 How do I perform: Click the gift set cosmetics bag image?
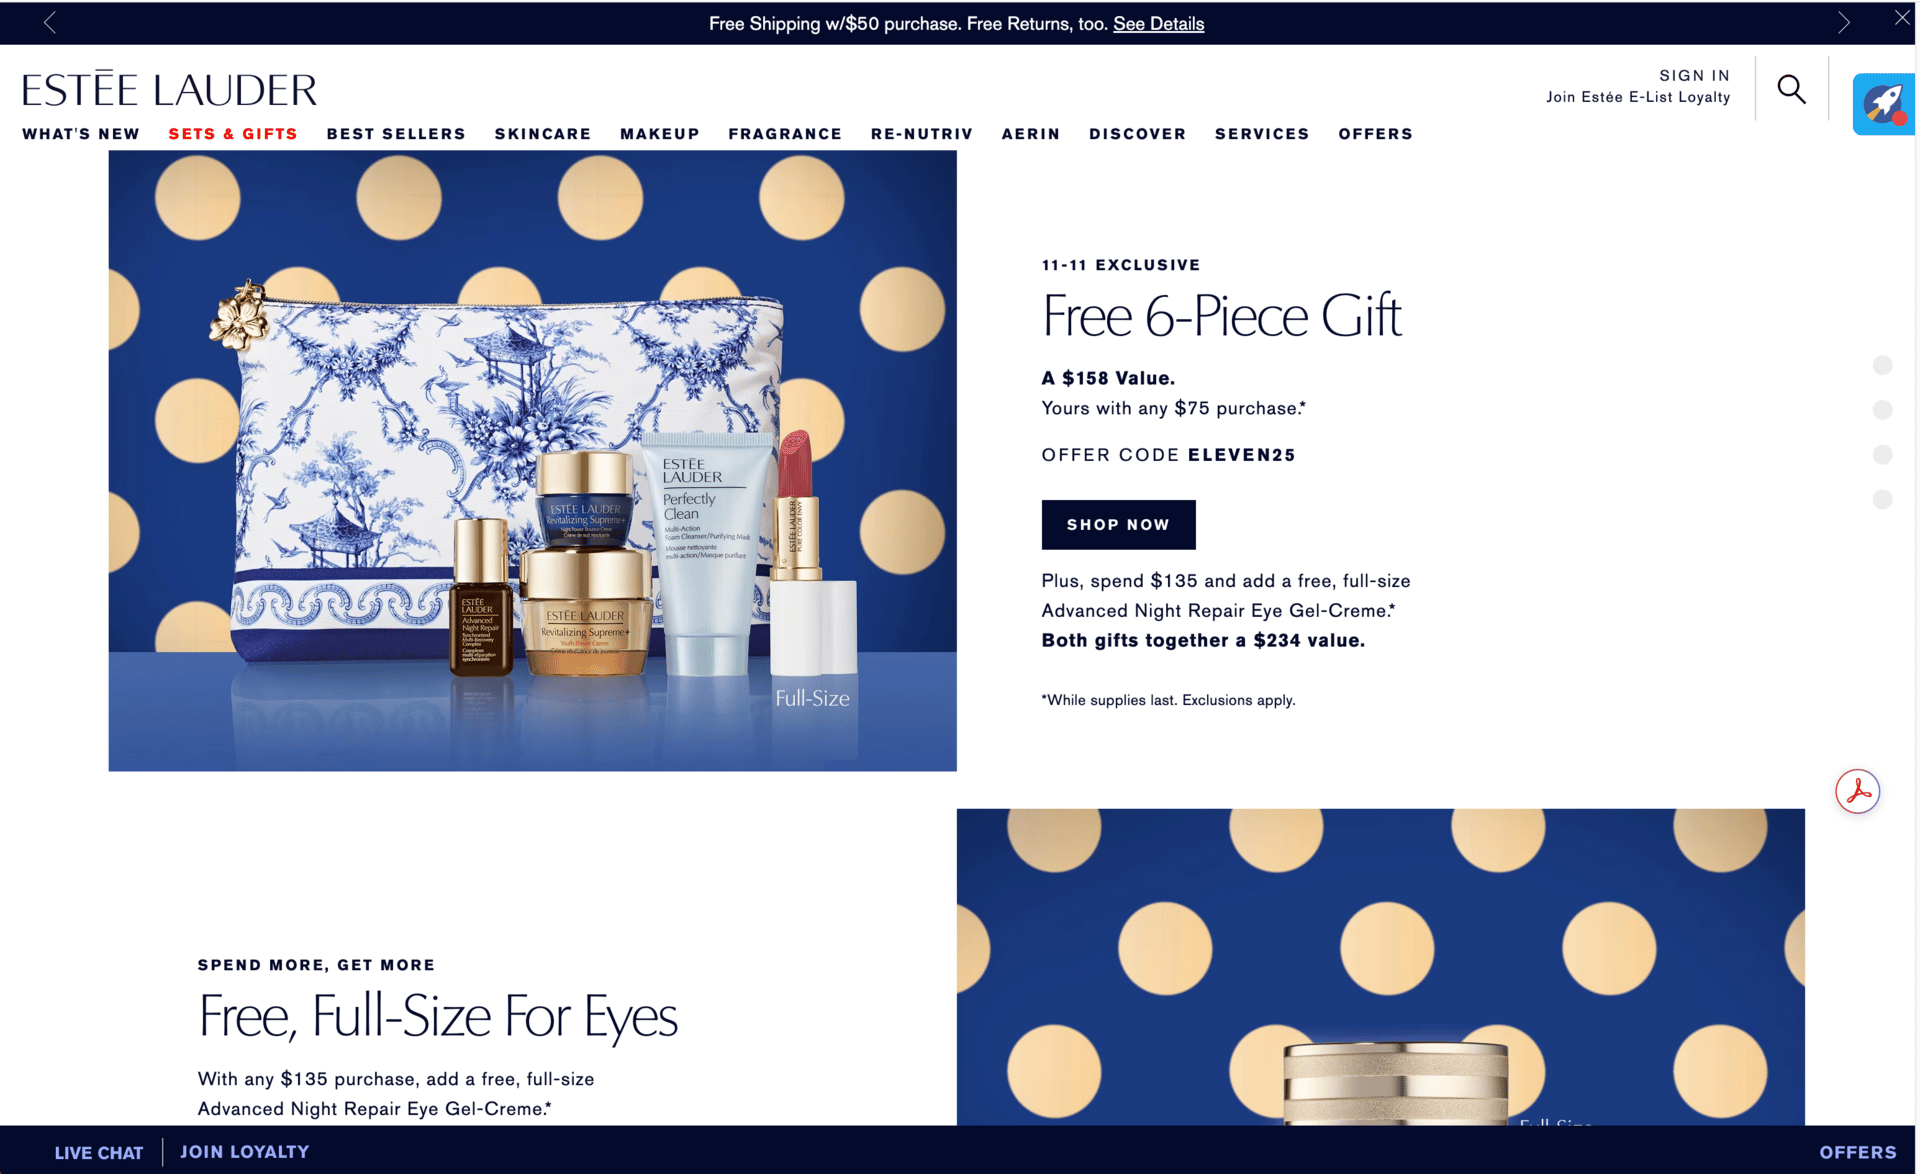(x=532, y=461)
